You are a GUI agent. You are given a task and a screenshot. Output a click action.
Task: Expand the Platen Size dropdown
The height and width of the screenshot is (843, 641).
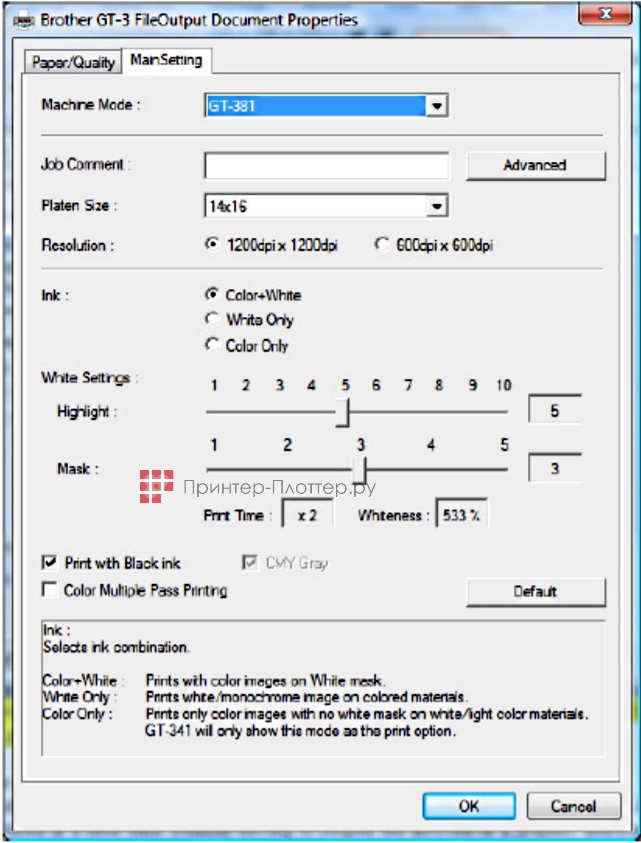click(436, 205)
